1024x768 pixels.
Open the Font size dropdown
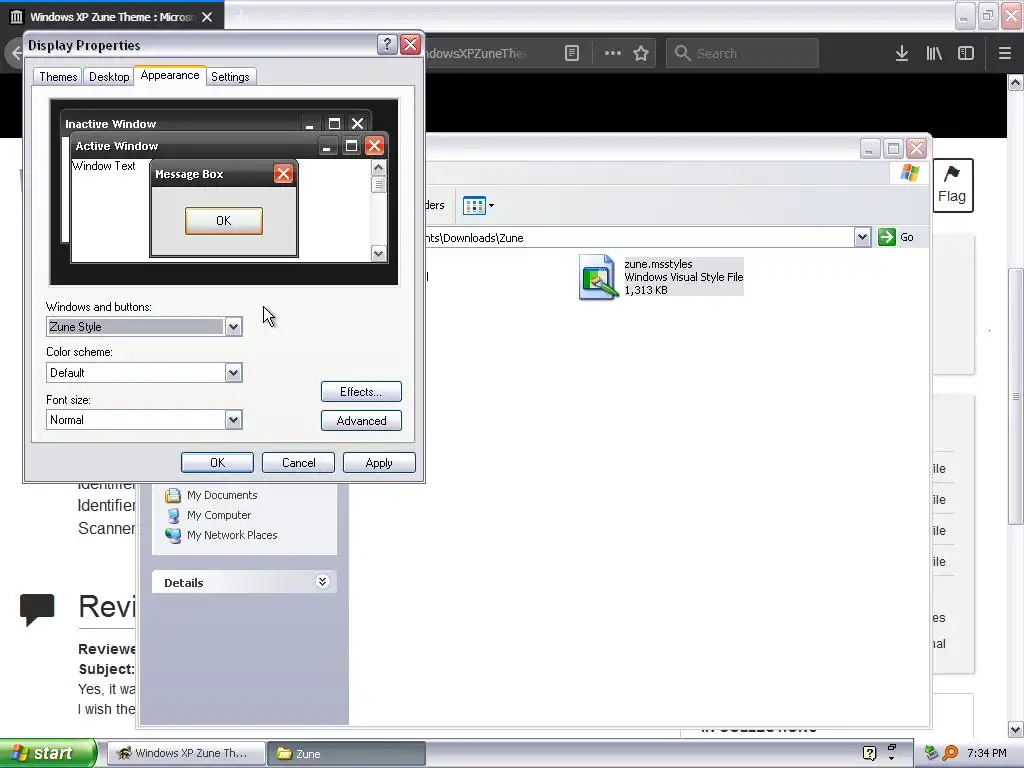[233, 420]
